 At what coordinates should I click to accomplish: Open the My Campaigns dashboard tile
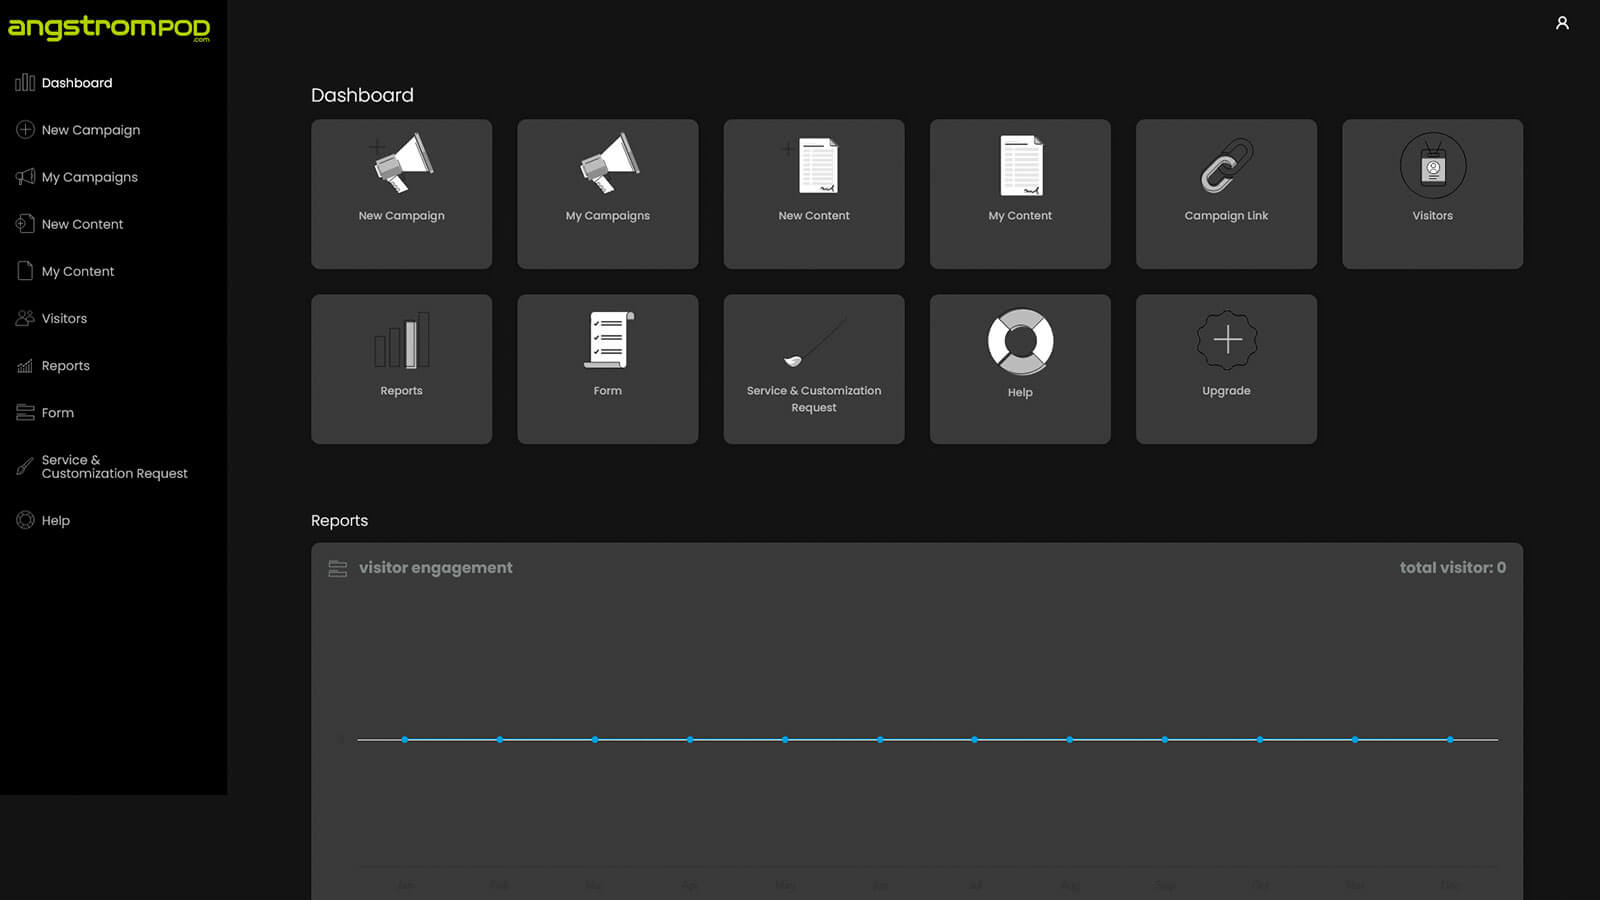click(607, 193)
